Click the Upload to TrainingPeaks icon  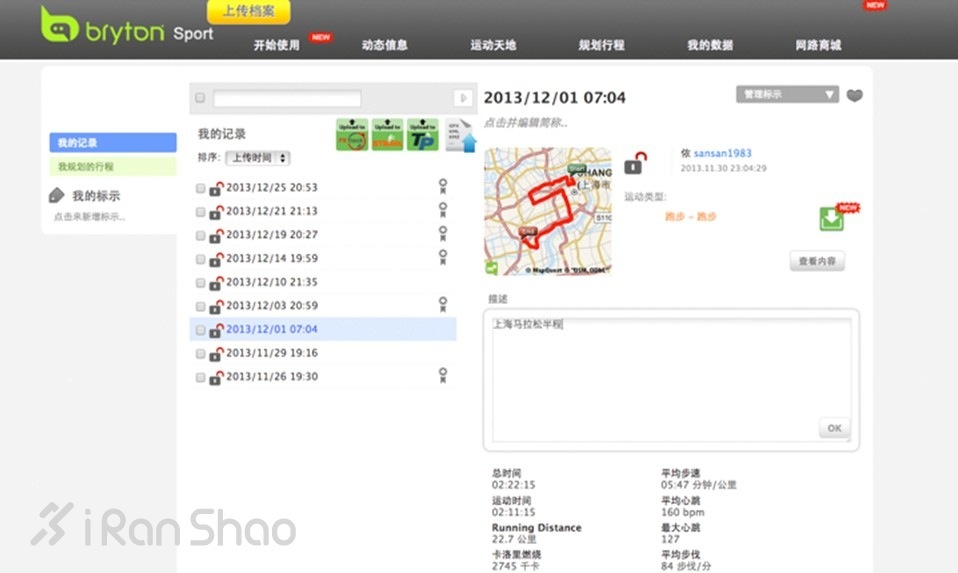click(x=422, y=134)
